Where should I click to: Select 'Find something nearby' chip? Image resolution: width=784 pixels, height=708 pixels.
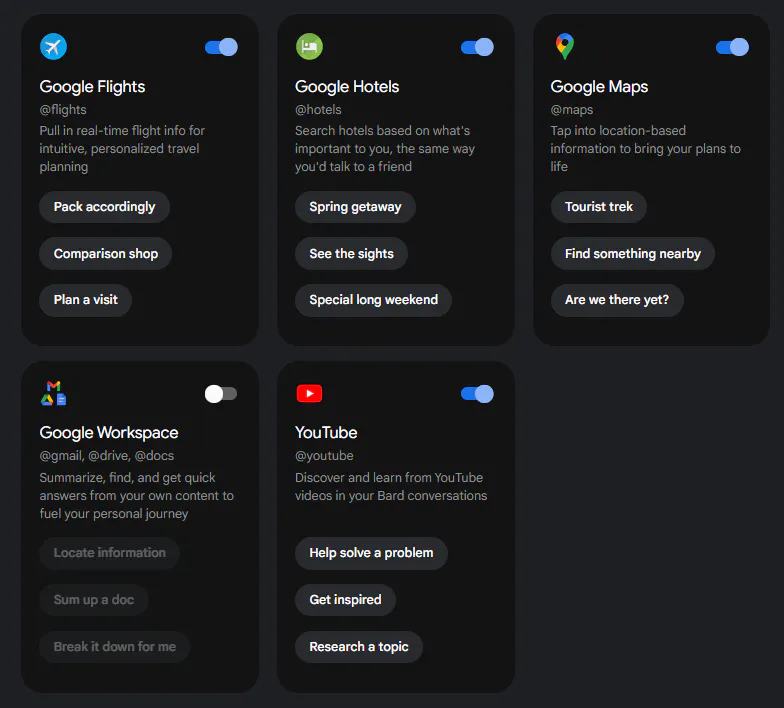coord(632,254)
